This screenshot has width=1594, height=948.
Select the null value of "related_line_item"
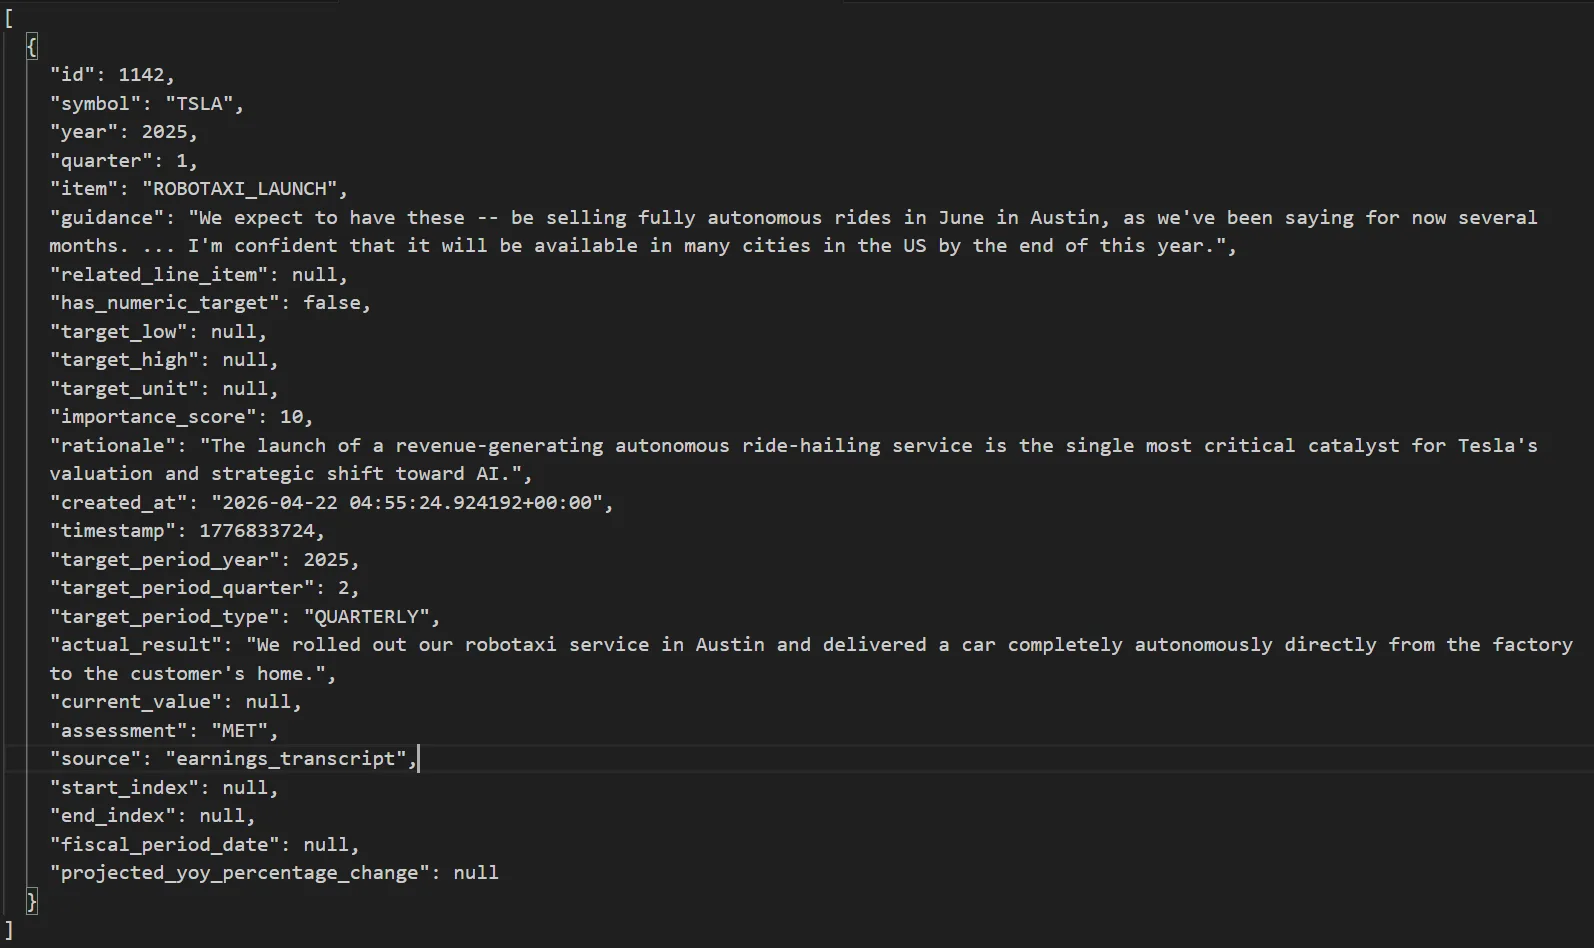(314, 275)
